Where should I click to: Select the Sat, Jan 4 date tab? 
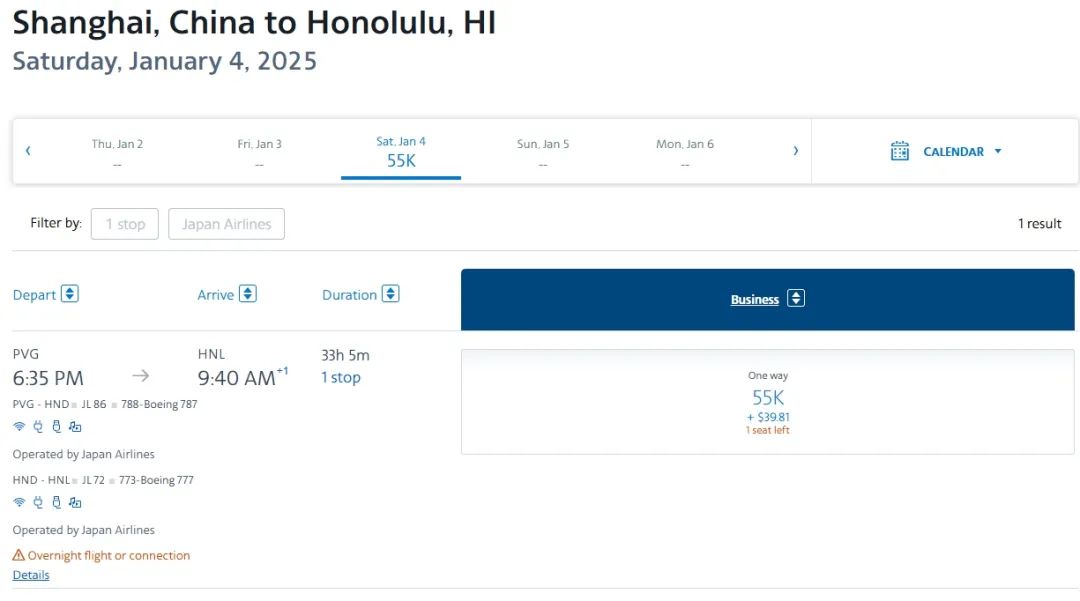coord(401,152)
